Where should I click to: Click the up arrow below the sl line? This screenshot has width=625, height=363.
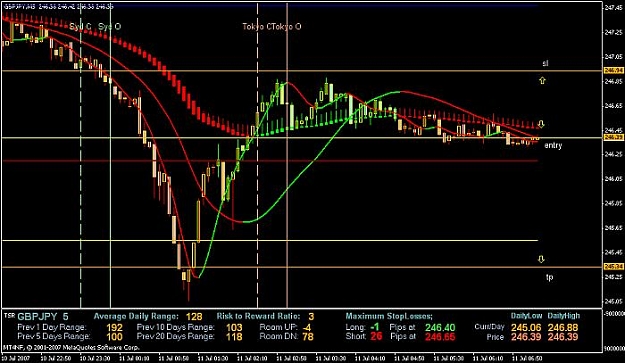(x=542, y=80)
